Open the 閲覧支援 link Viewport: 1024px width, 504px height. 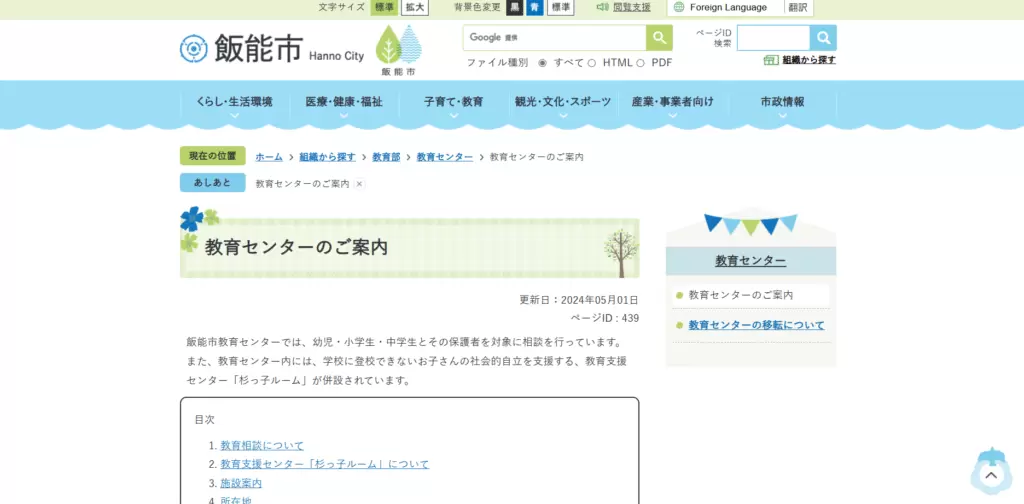(x=632, y=7)
